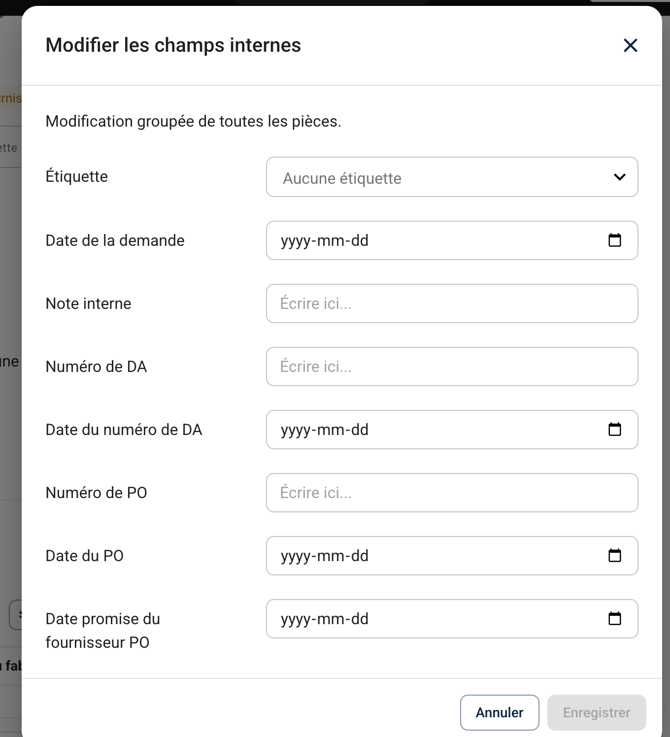
Task: Click Date promise du fournisseur PO date field
Action: tap(430, 618)
